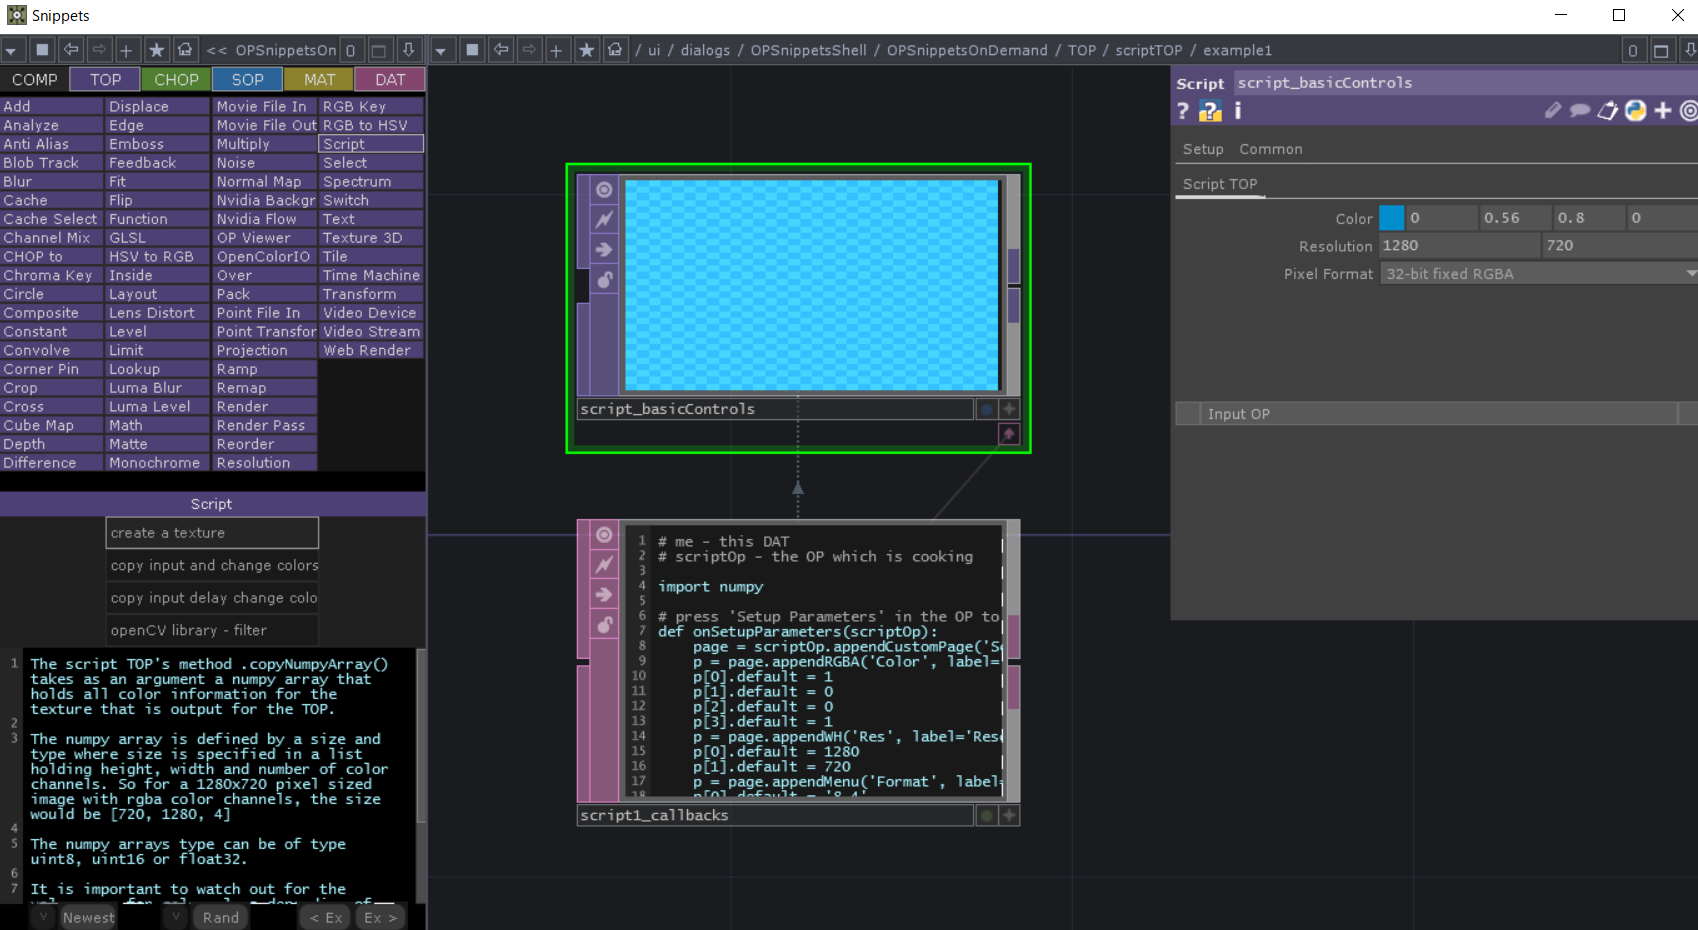
Task: Toggle viewer active flag on script_basicControls
Action: click(604, 189)
